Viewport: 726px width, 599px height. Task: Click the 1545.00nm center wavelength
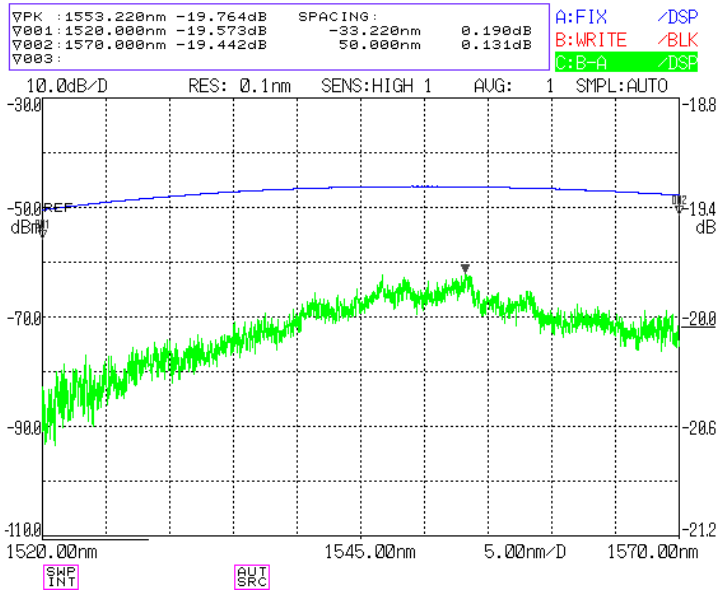(x=369, y=552)
